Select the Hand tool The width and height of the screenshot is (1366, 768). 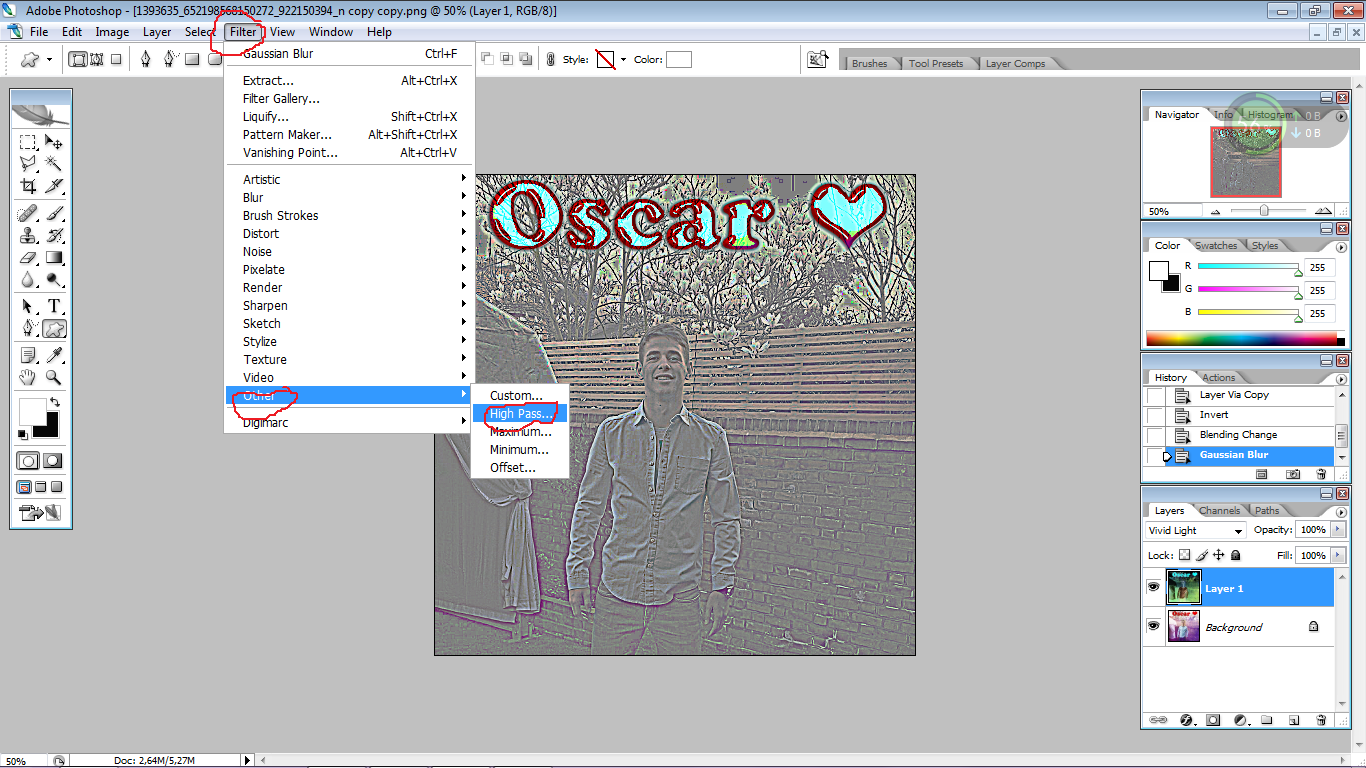click(28, 377)
